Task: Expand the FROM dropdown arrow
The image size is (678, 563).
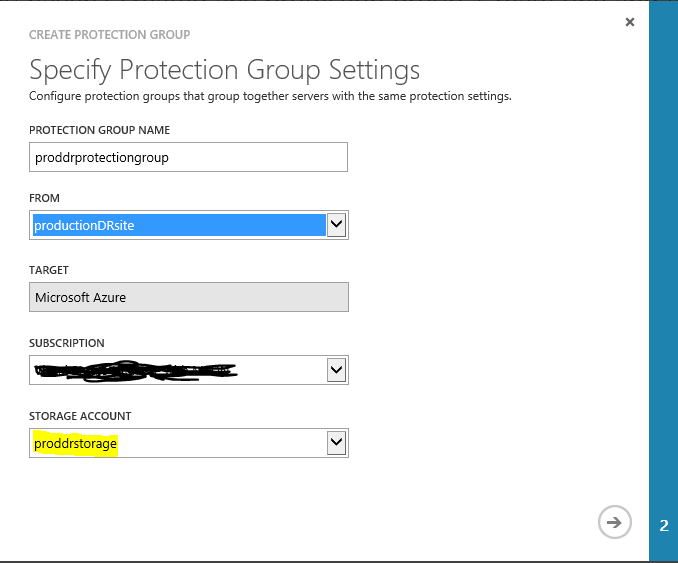Action: pos(337,225)
